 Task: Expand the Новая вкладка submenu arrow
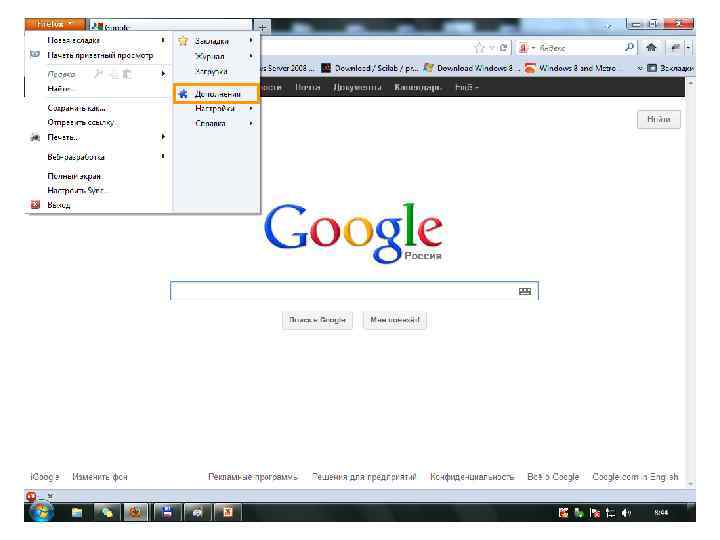[163, 40]
